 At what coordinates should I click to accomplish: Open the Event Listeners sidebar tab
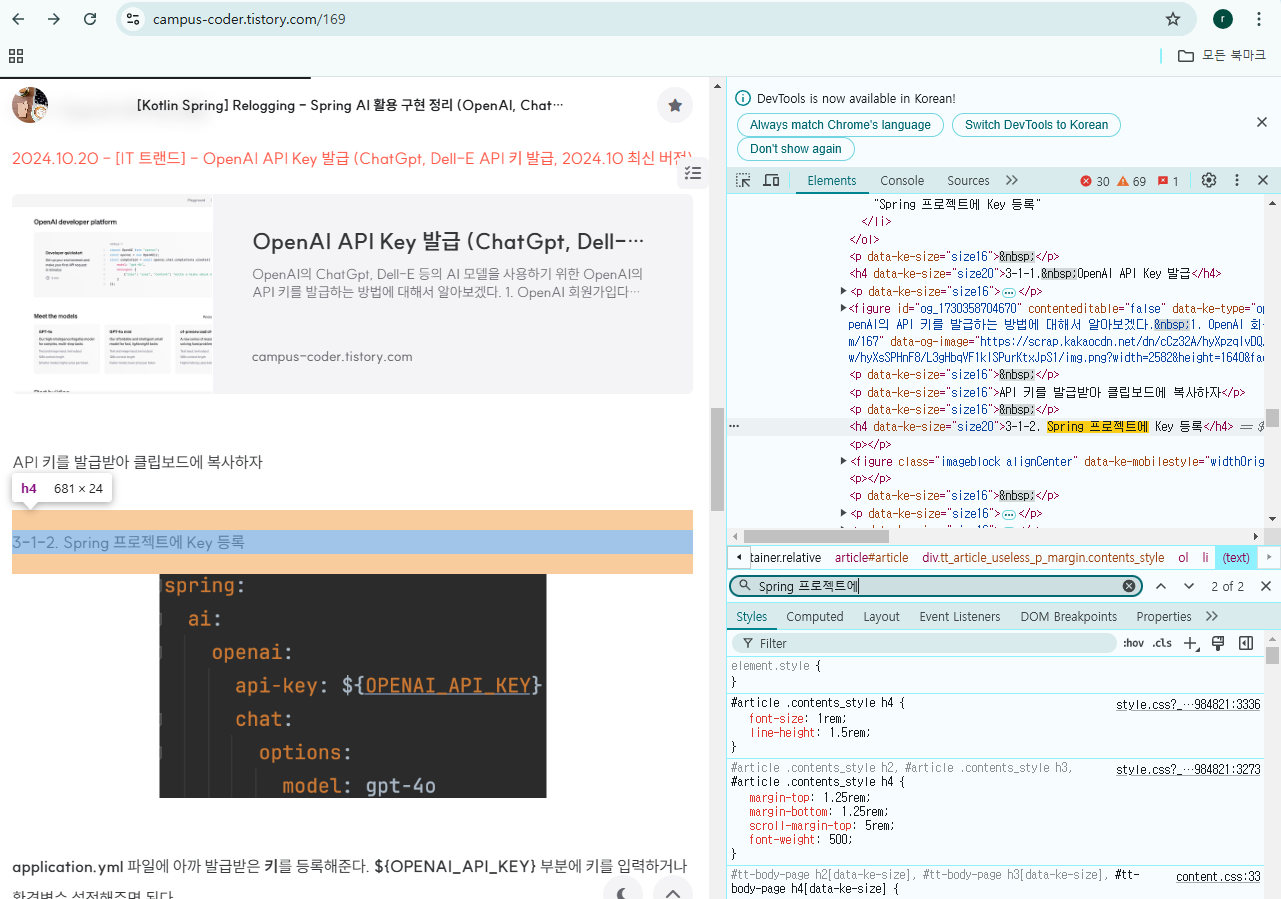click(959, 617)
